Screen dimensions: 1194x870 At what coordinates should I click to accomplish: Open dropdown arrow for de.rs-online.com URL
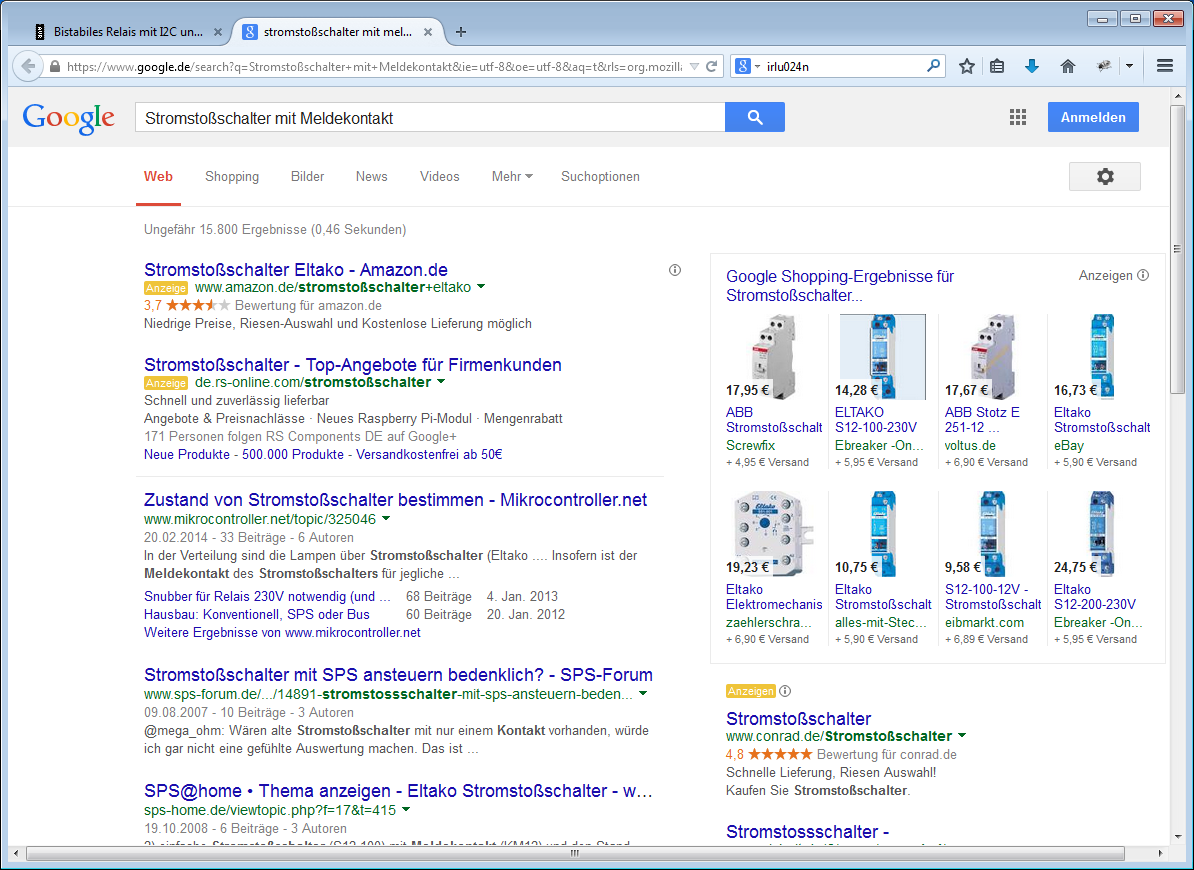441,382
